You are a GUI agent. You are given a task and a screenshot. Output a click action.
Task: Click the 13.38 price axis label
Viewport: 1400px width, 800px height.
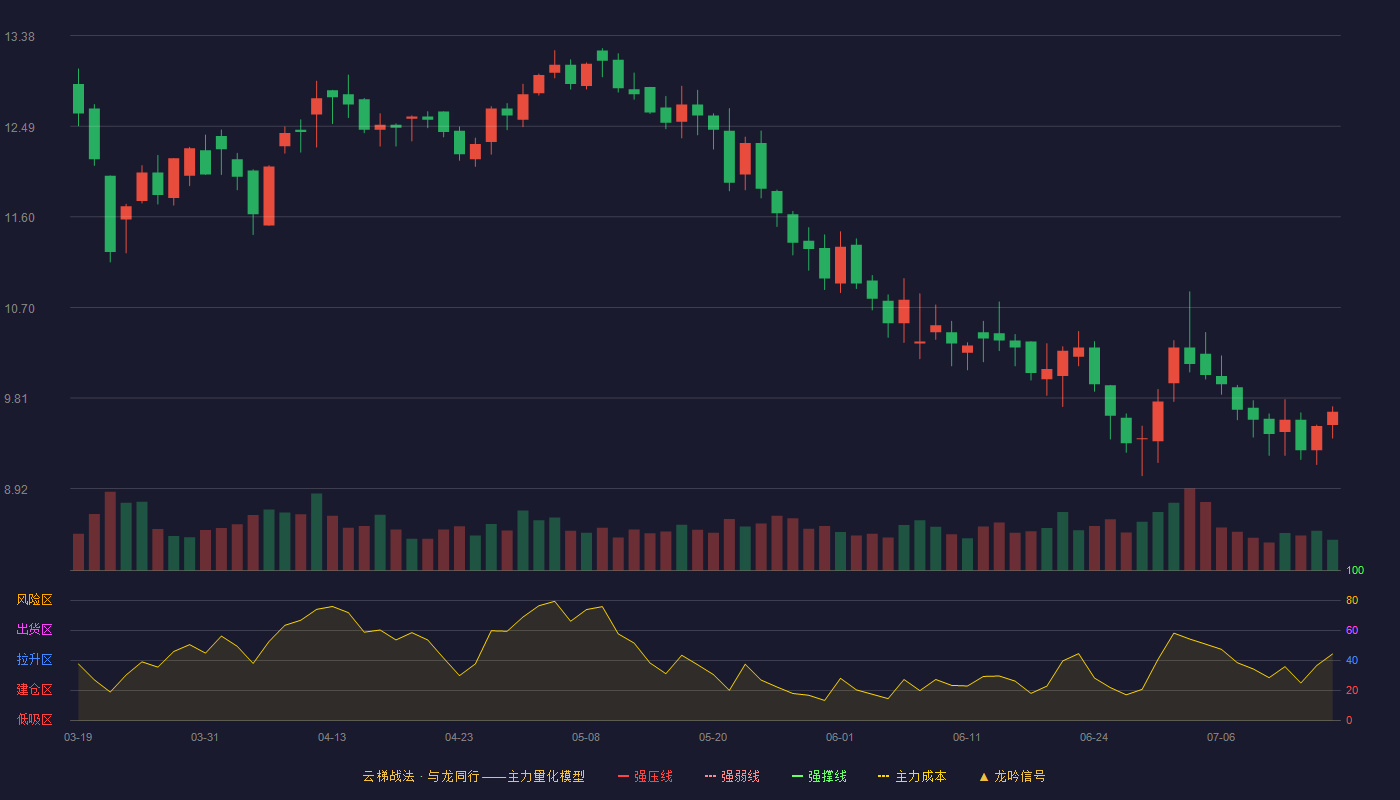click(19, 37)
